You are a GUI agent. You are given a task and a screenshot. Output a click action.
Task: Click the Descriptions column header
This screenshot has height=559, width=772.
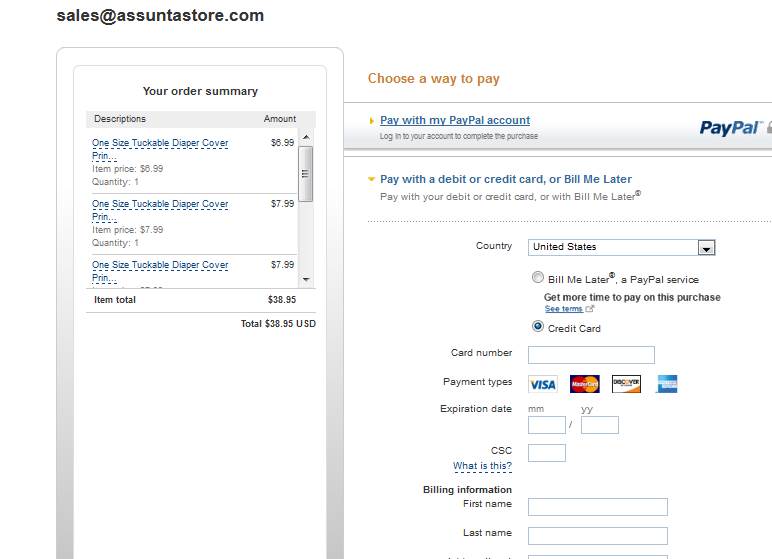click(x=120, y=119)
